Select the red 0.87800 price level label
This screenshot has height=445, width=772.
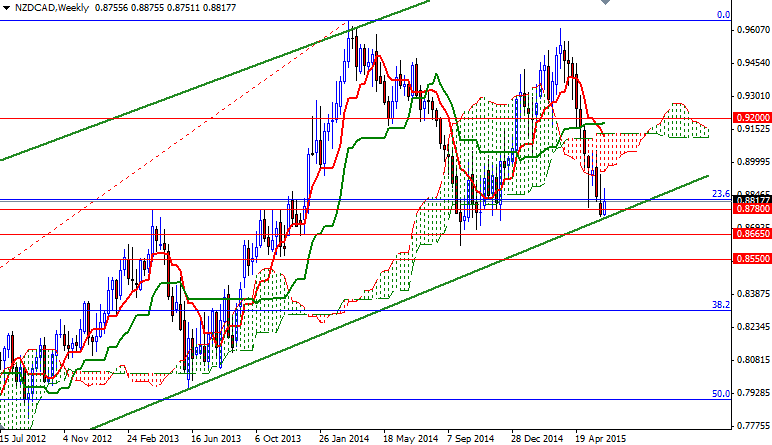[x=752, y=209]
